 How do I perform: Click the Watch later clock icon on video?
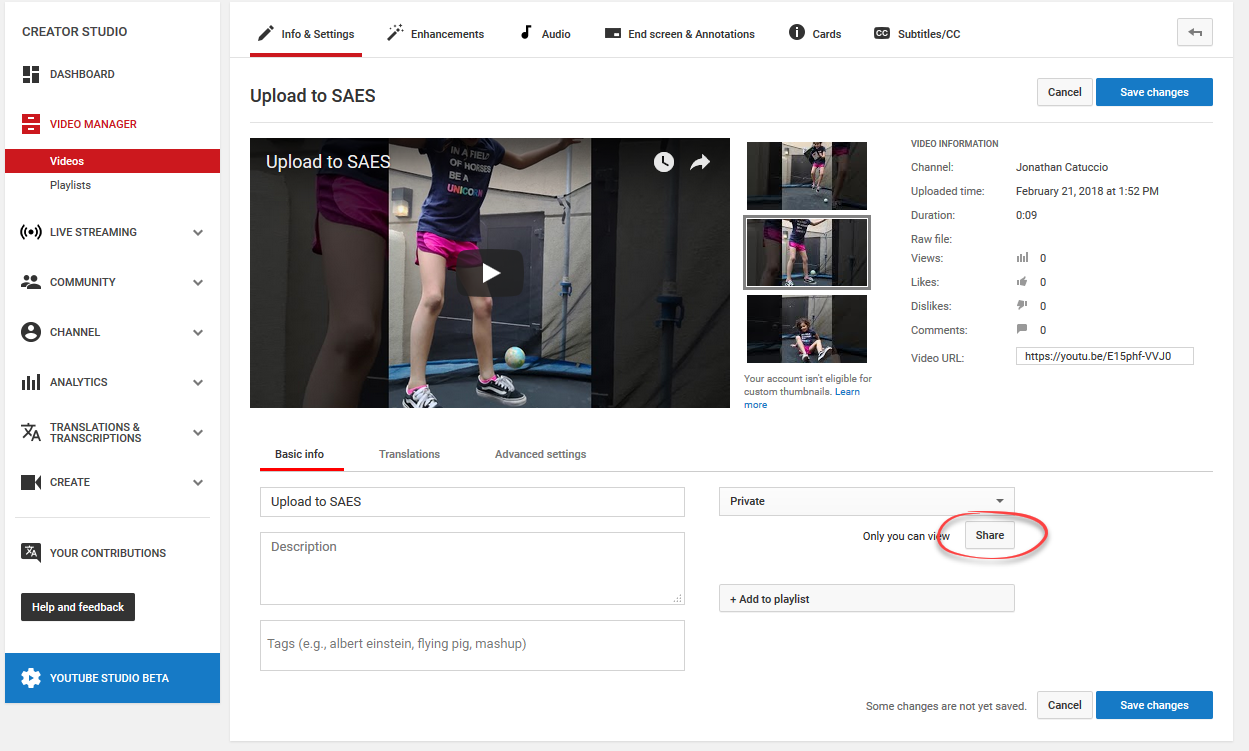pos(664,162)
